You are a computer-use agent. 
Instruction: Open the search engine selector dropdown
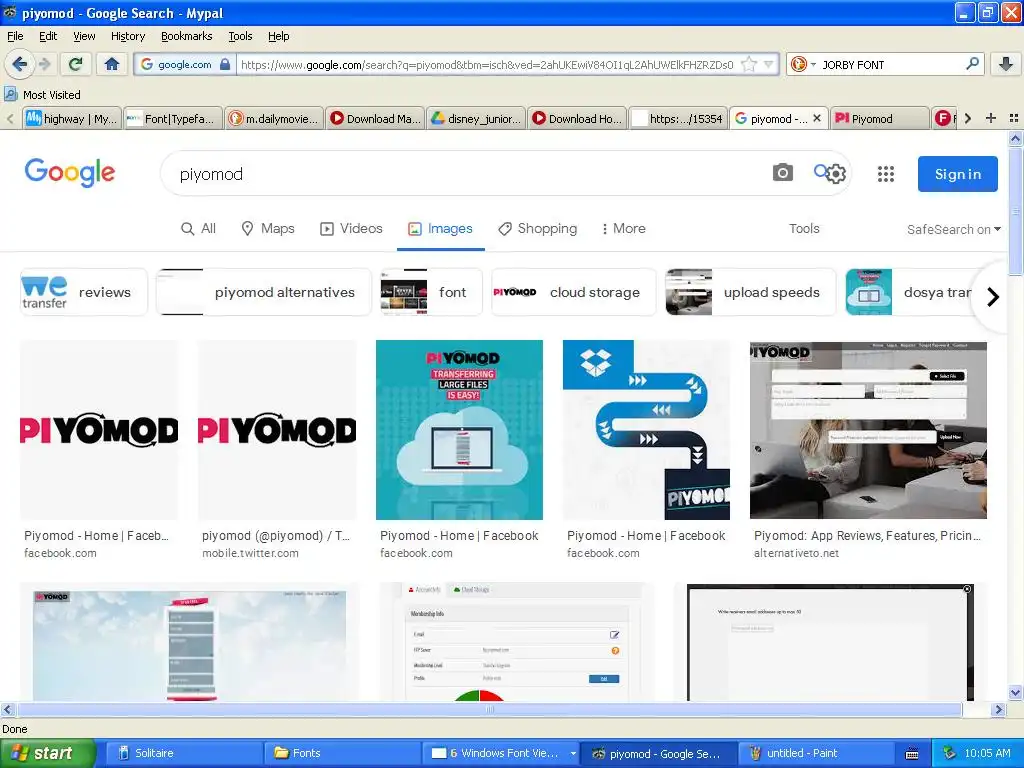pos(803,64)
